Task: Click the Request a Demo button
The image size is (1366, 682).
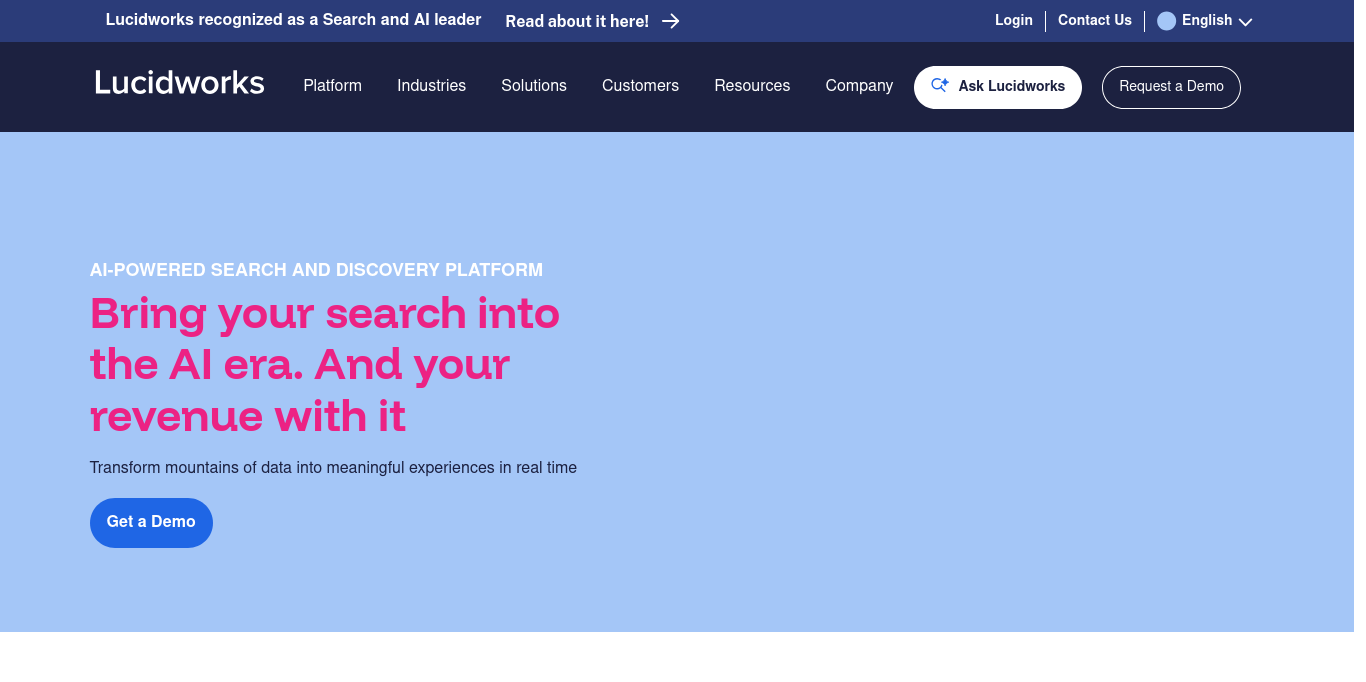Action: [1171, 87]
